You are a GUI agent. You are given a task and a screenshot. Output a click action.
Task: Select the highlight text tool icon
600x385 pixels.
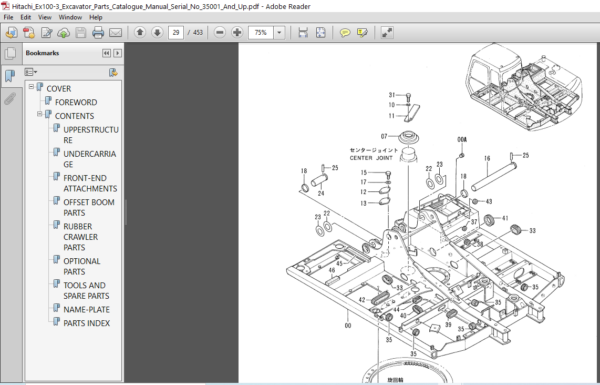coord(362,33)
